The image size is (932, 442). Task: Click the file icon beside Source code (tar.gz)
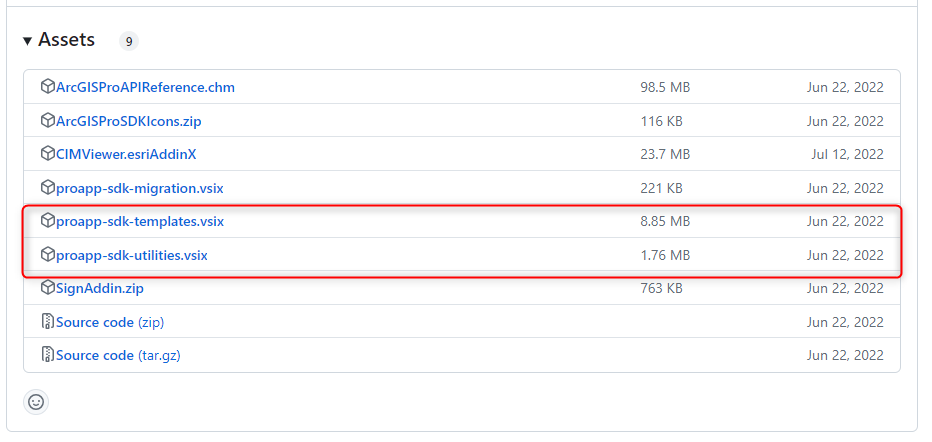click(47, 355)
